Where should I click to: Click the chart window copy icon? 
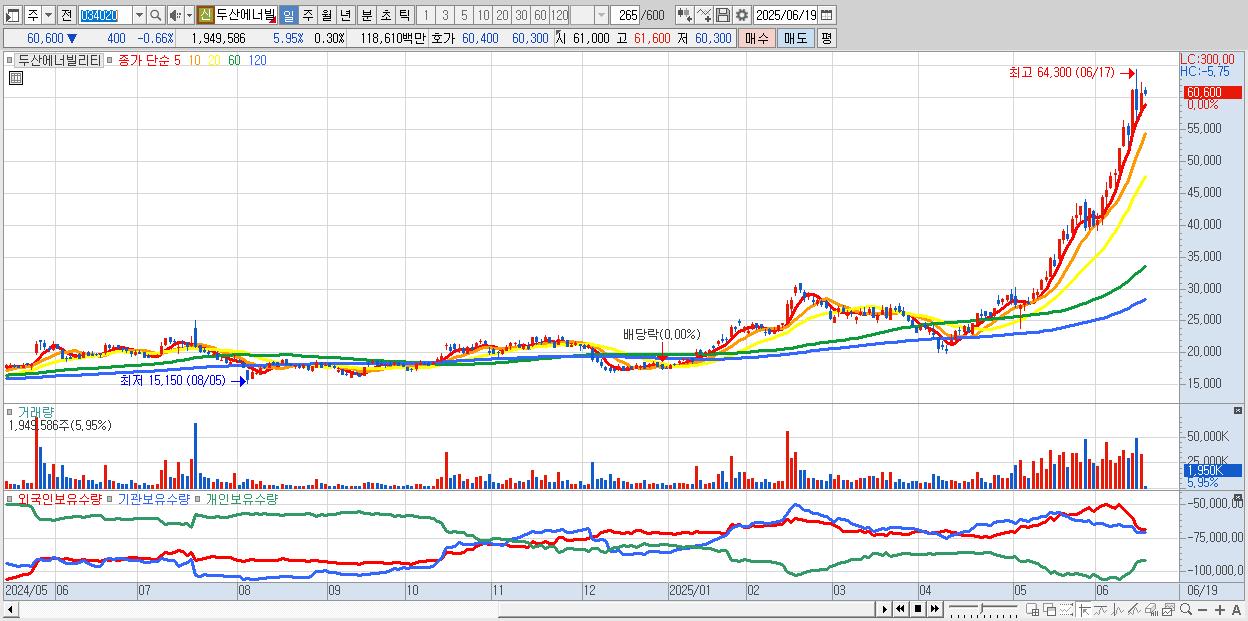[x=1168, y=610]
